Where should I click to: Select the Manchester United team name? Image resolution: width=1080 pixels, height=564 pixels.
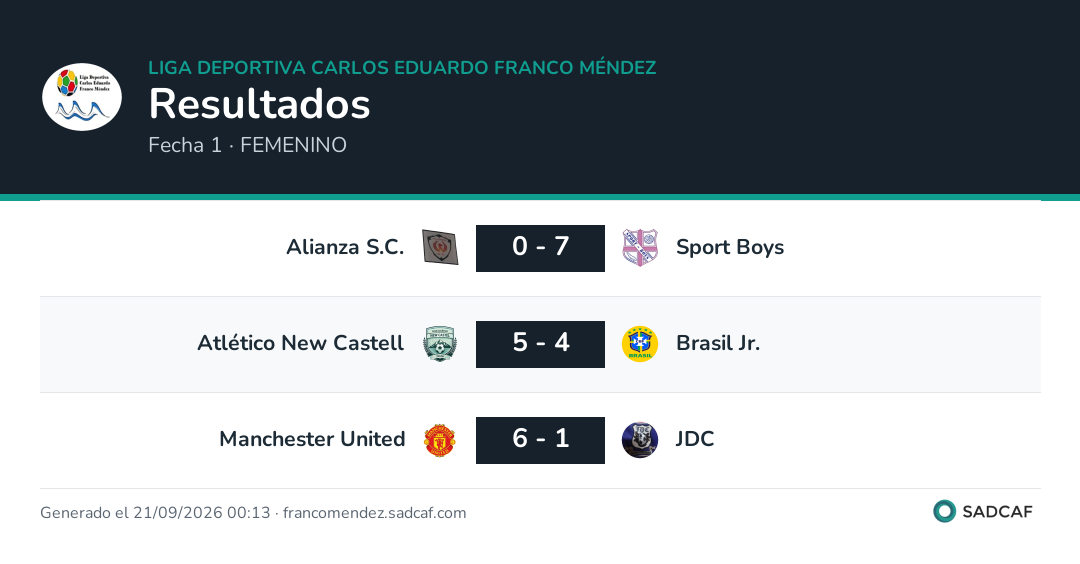click(x=312, y=439)
